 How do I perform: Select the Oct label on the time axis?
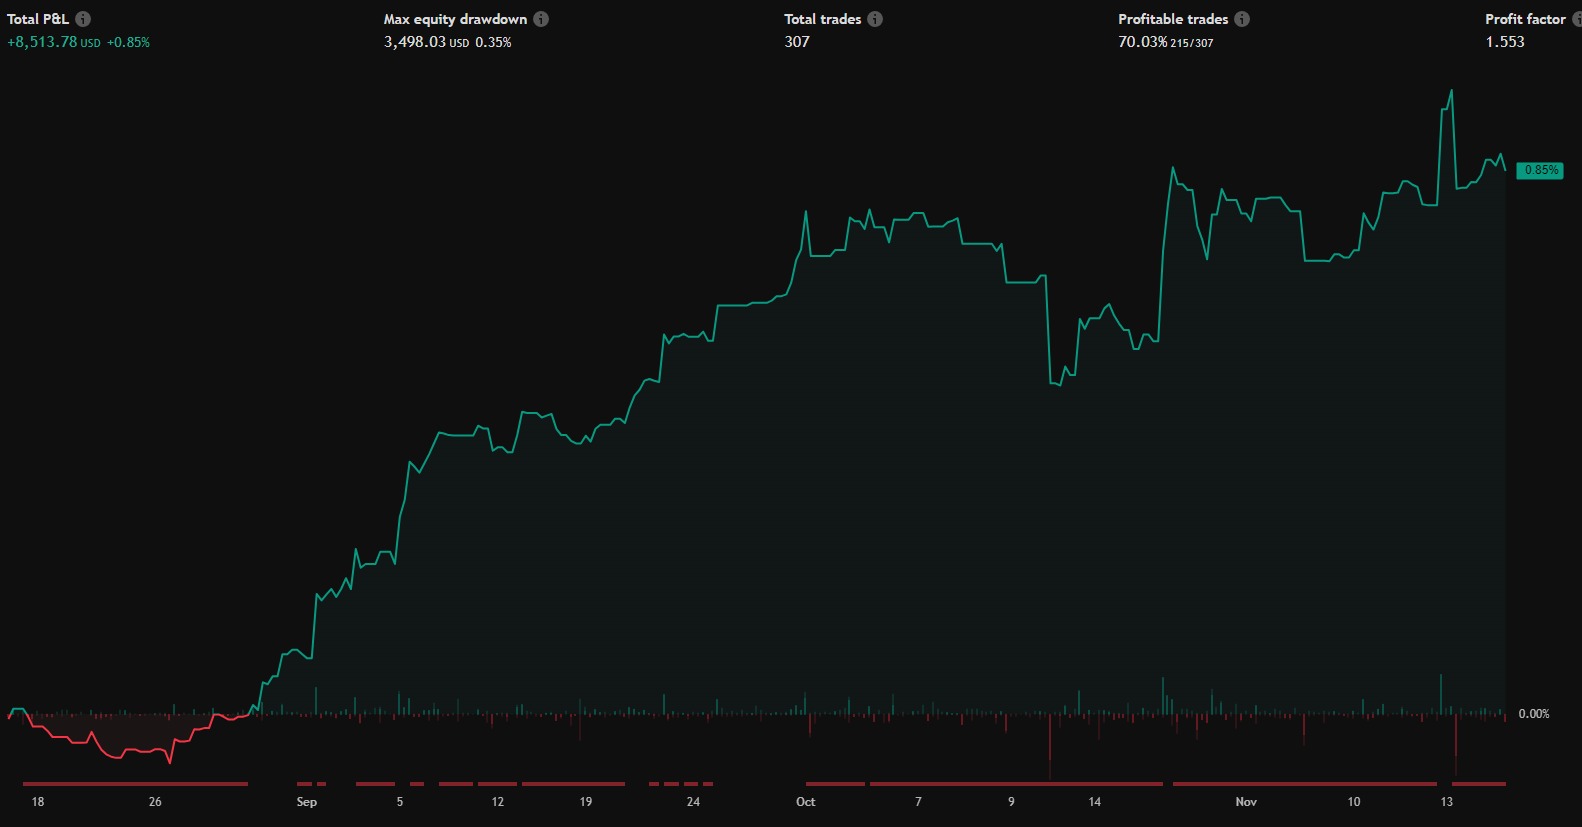pyautogui.click(x=805, y=802)
